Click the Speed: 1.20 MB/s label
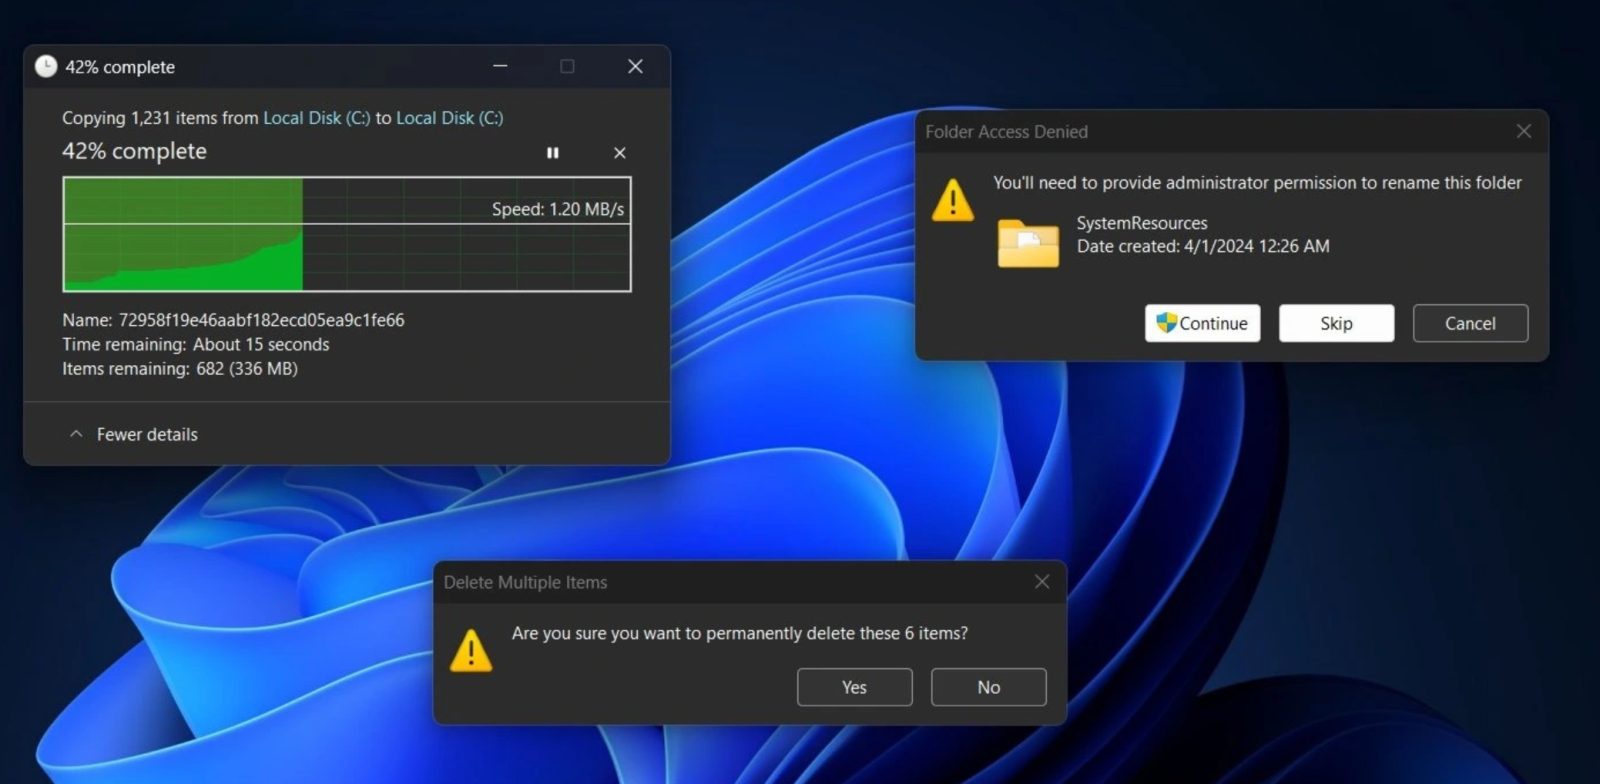This screenshot has width=1600, height=784. (x=558, y=209)
